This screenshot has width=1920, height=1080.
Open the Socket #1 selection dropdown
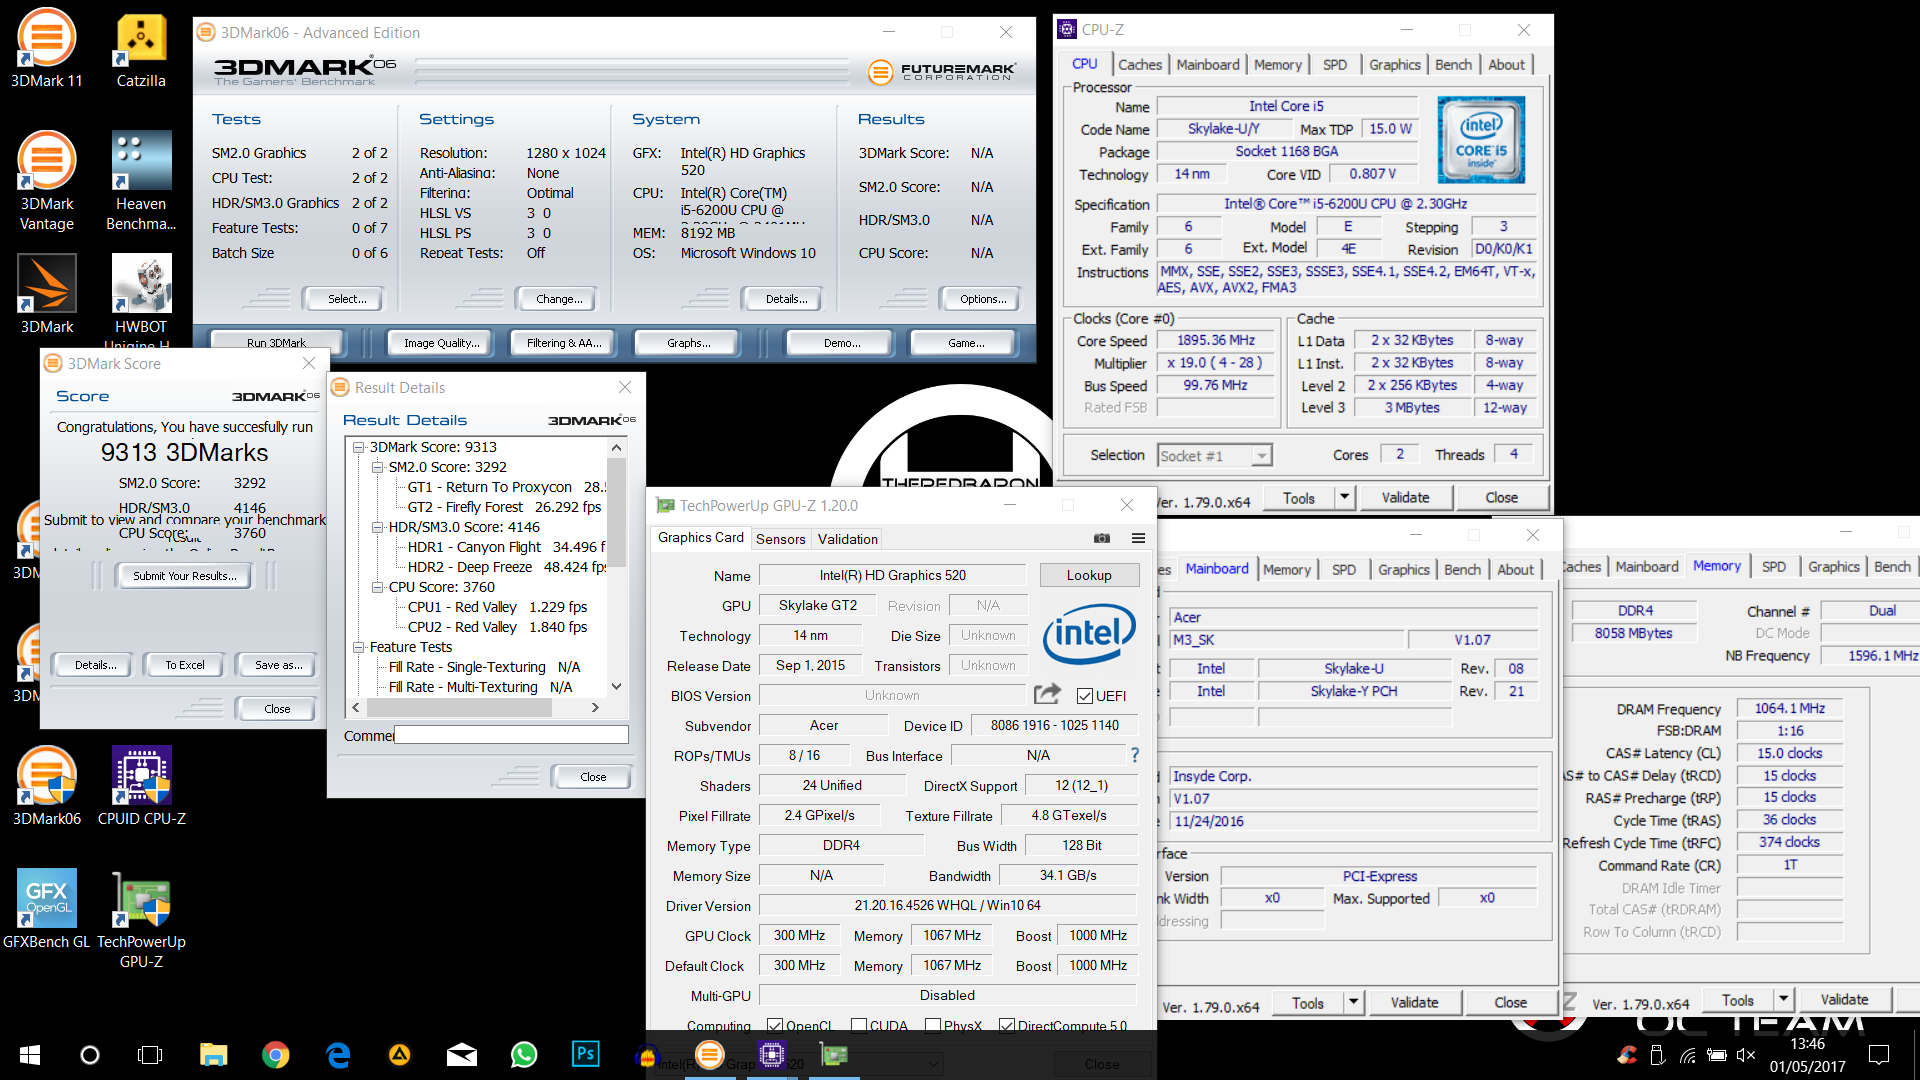1262,456
